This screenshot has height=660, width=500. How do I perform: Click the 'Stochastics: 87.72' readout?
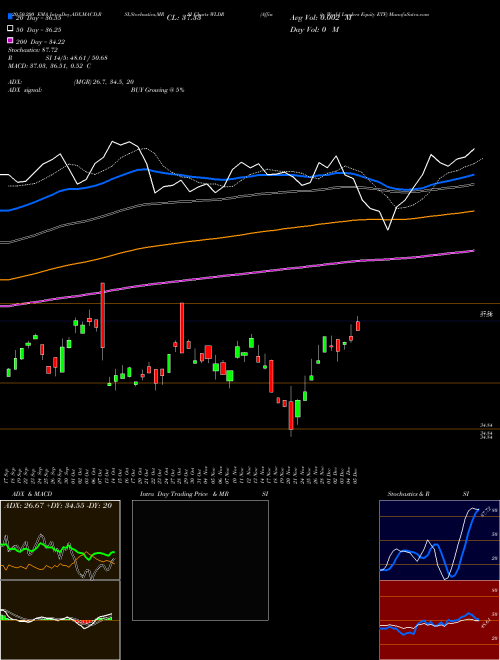[33, 50]
